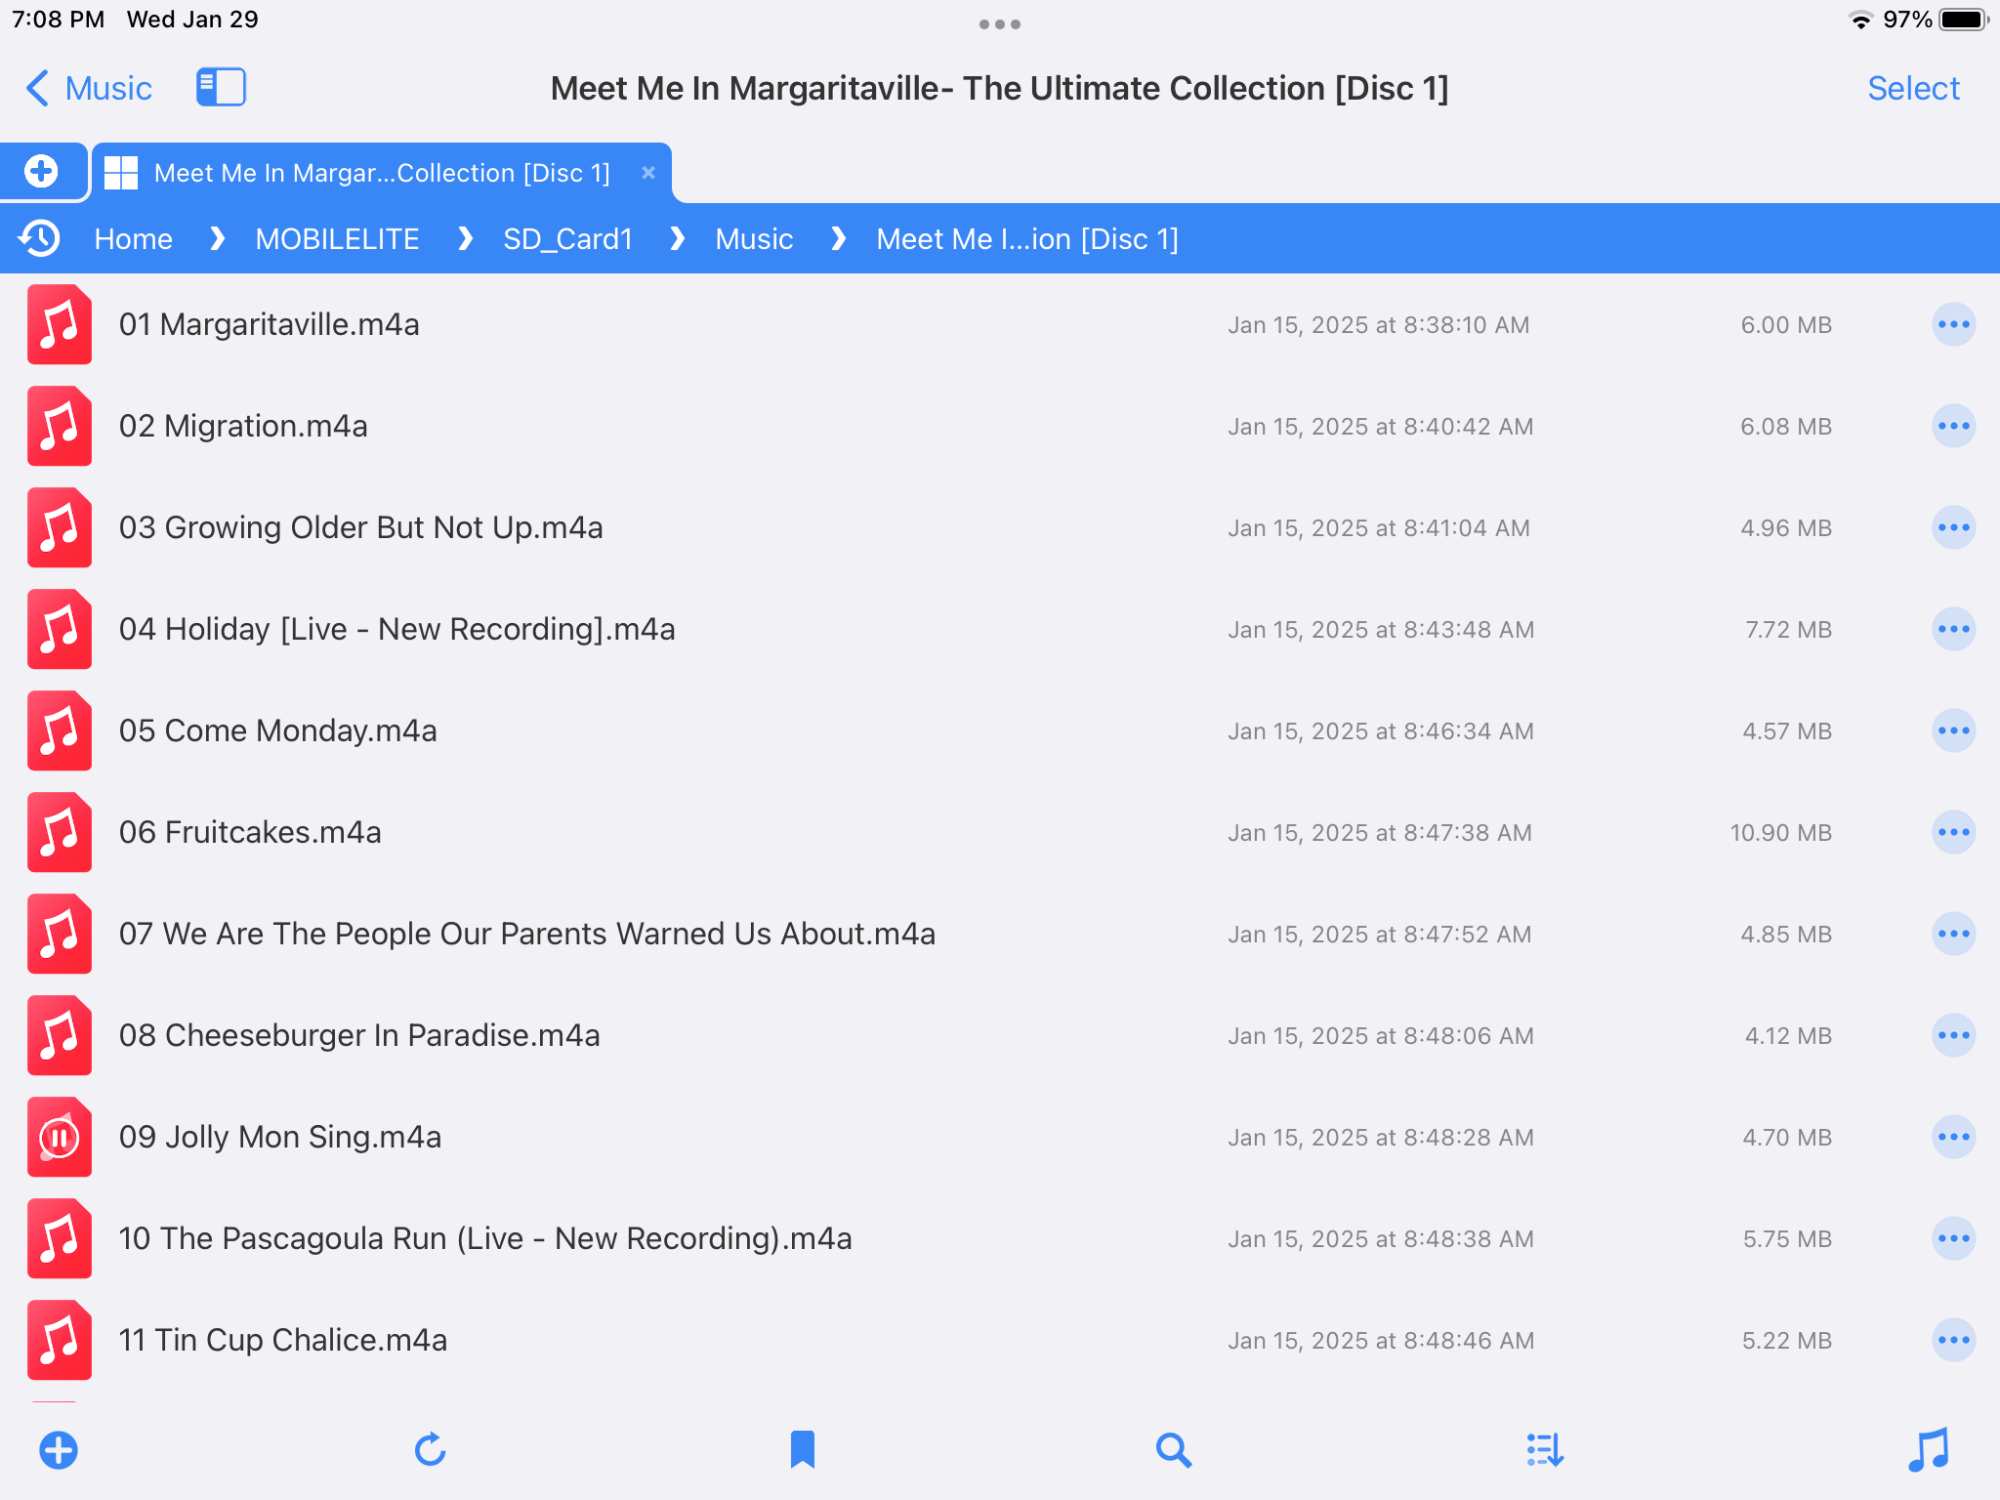Add a new tab with plus icon
Image resolution: width=2000 pixels, height=1500 pixels.
click(x=41, y=172)
